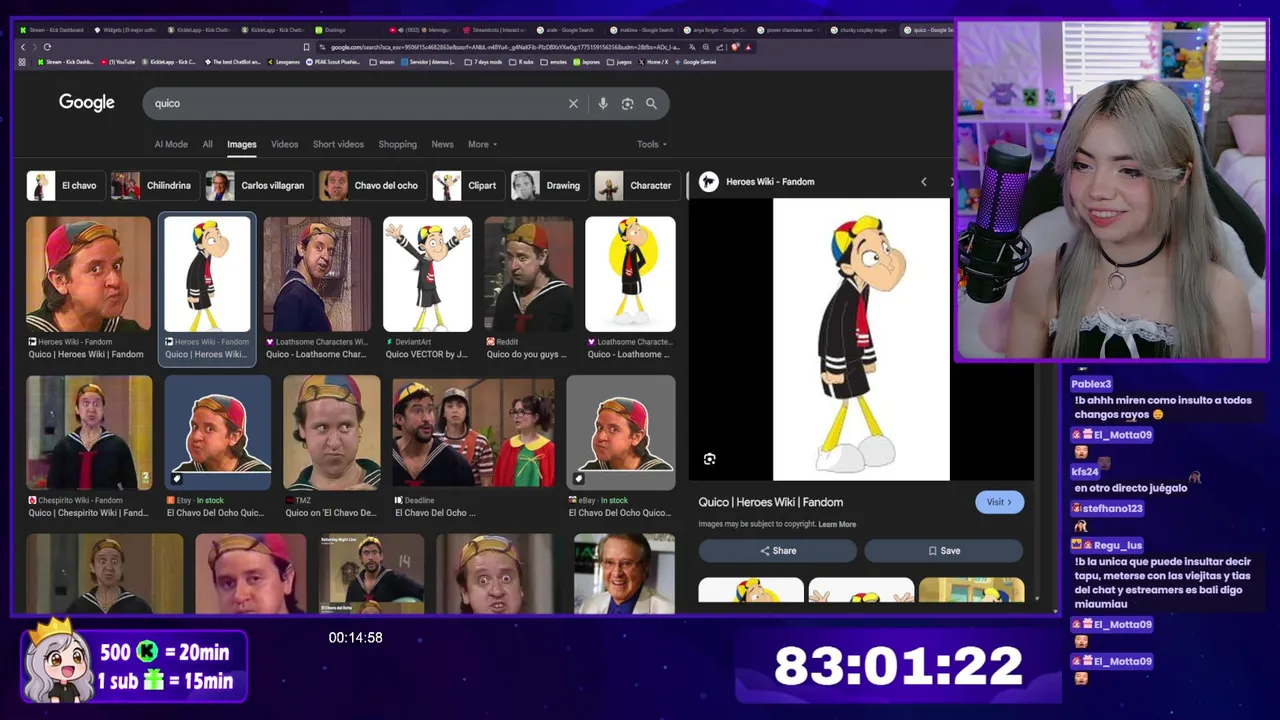Open the Brave shields lion icon

pos(735,47)
